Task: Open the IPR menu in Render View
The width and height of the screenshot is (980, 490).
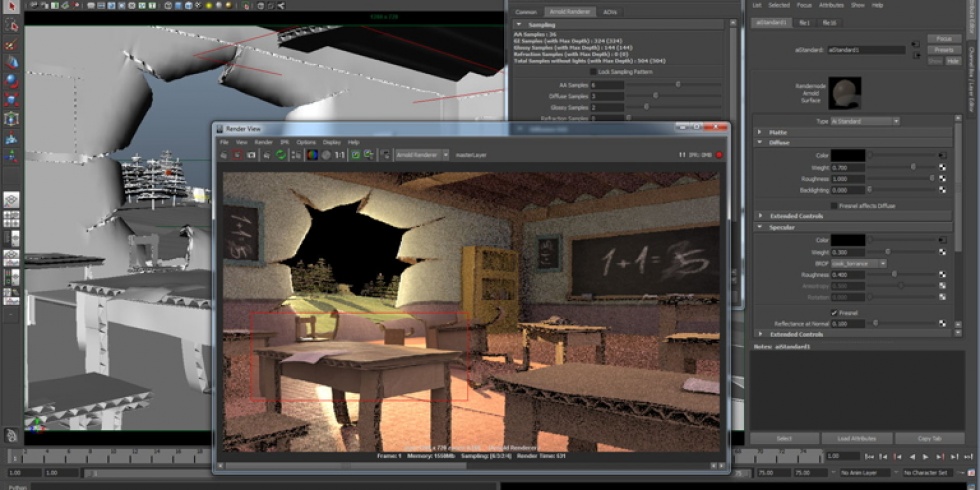Action: pyautogui.click(x=285, y=142)
